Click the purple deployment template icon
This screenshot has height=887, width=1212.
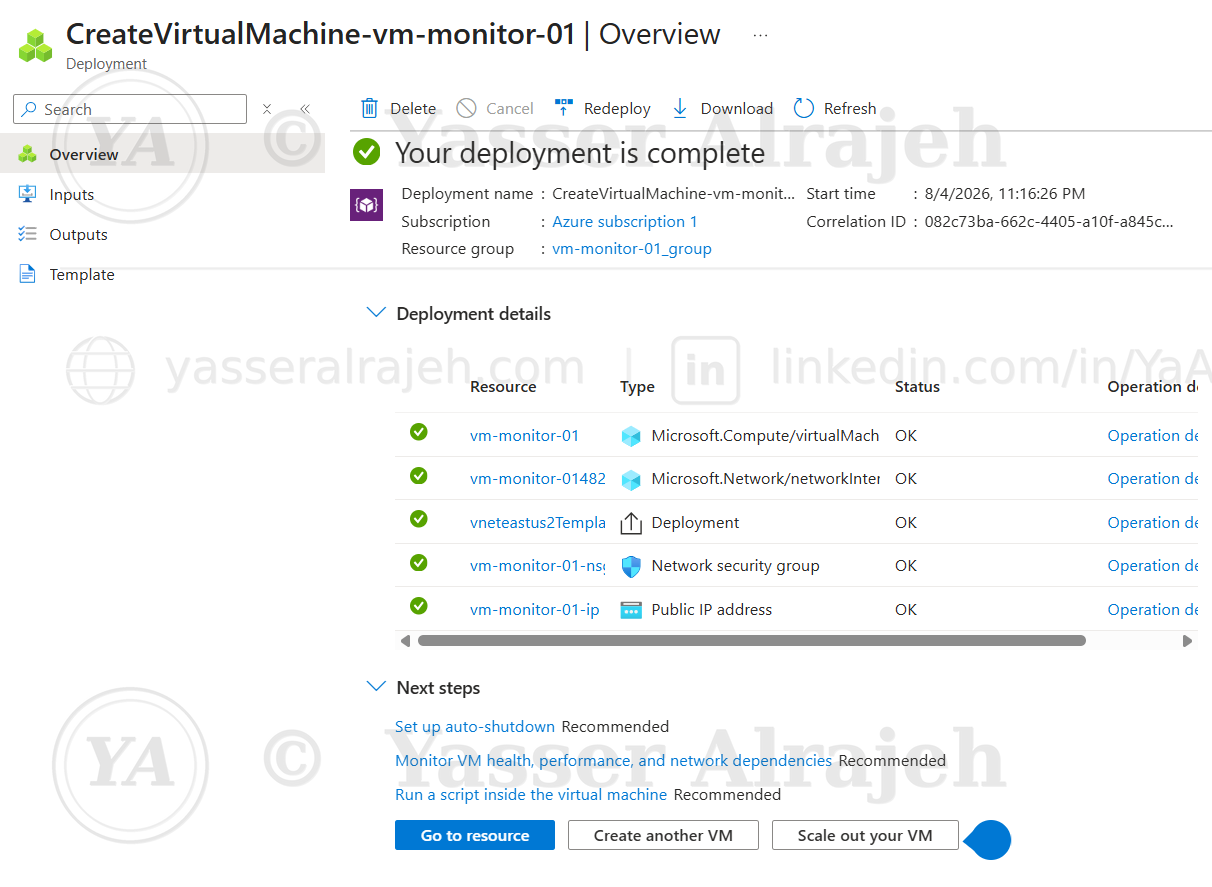tap(366, 204)
